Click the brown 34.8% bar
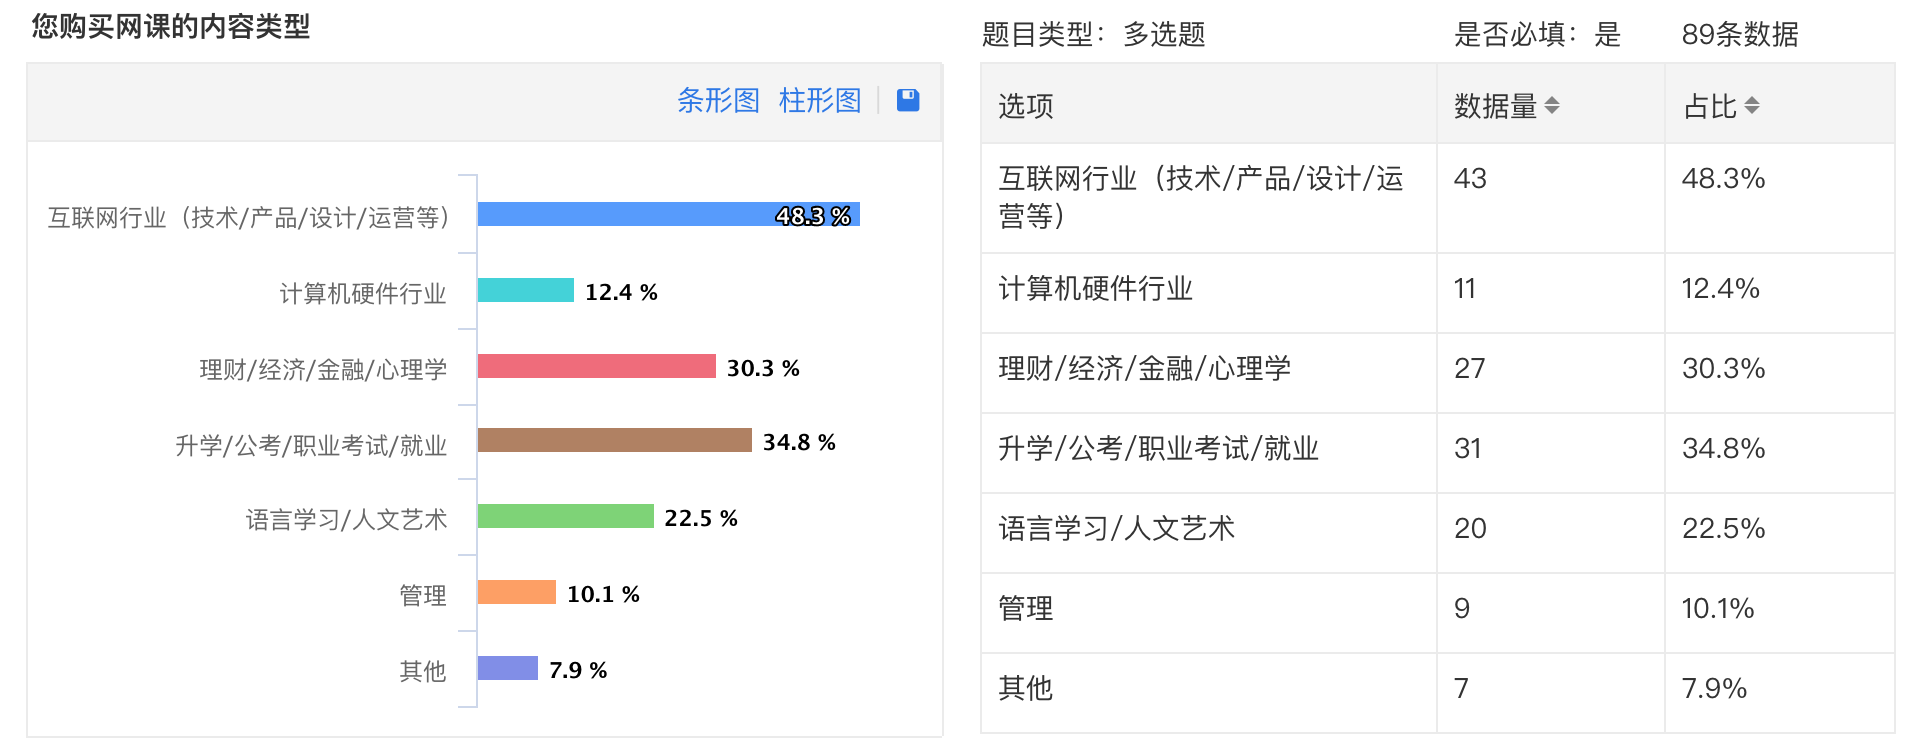This screenshot has height=756, width=1912. [x=614, y=441]
